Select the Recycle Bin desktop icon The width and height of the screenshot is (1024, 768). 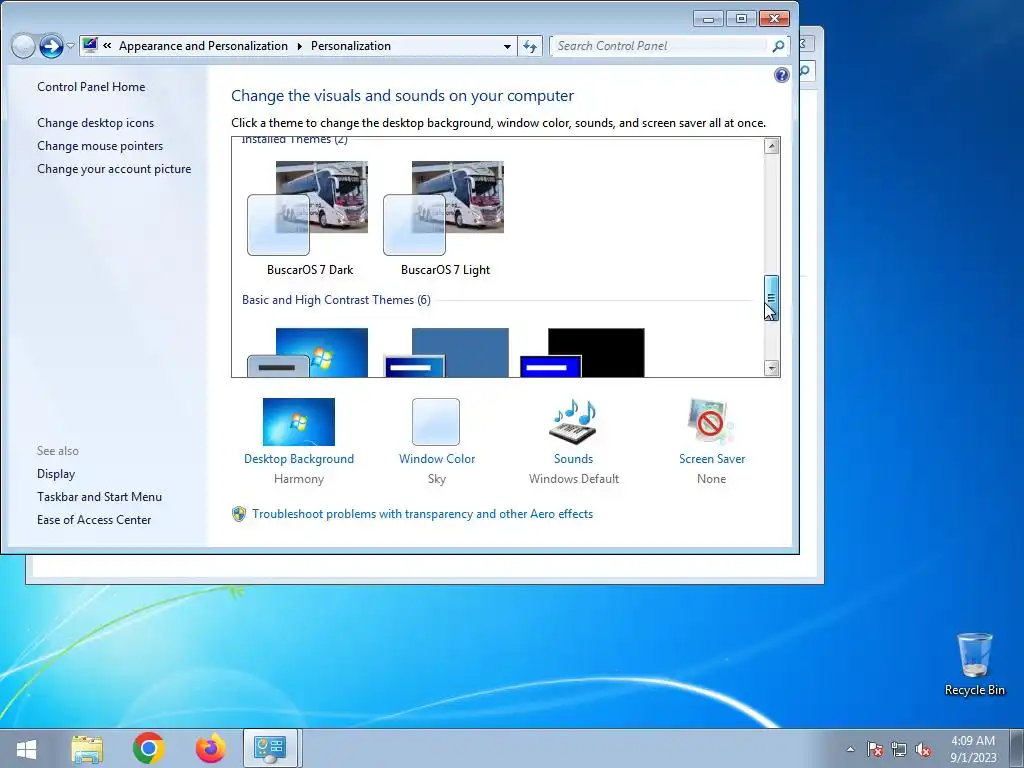(974, 664)
